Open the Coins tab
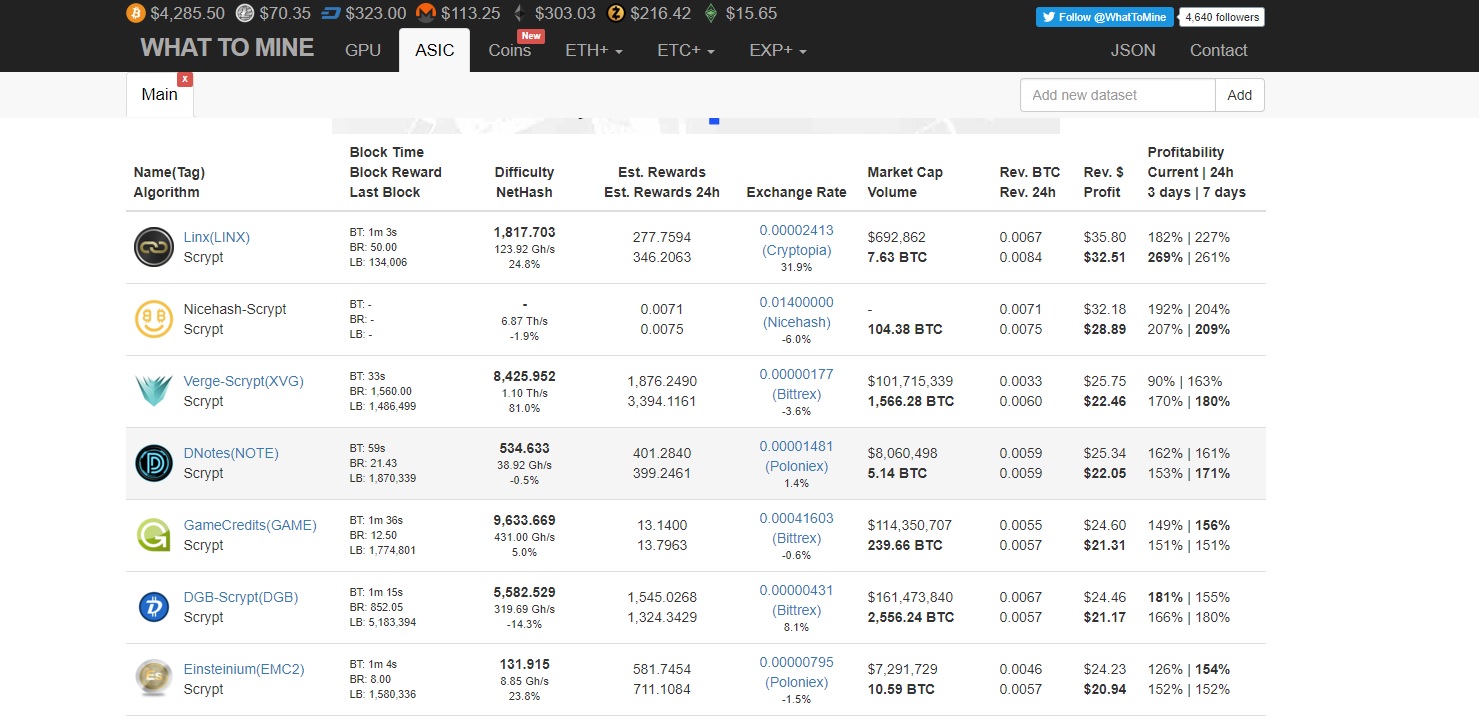The width and height of the screenshot is (1479, 724). click(x=510, y=50)
